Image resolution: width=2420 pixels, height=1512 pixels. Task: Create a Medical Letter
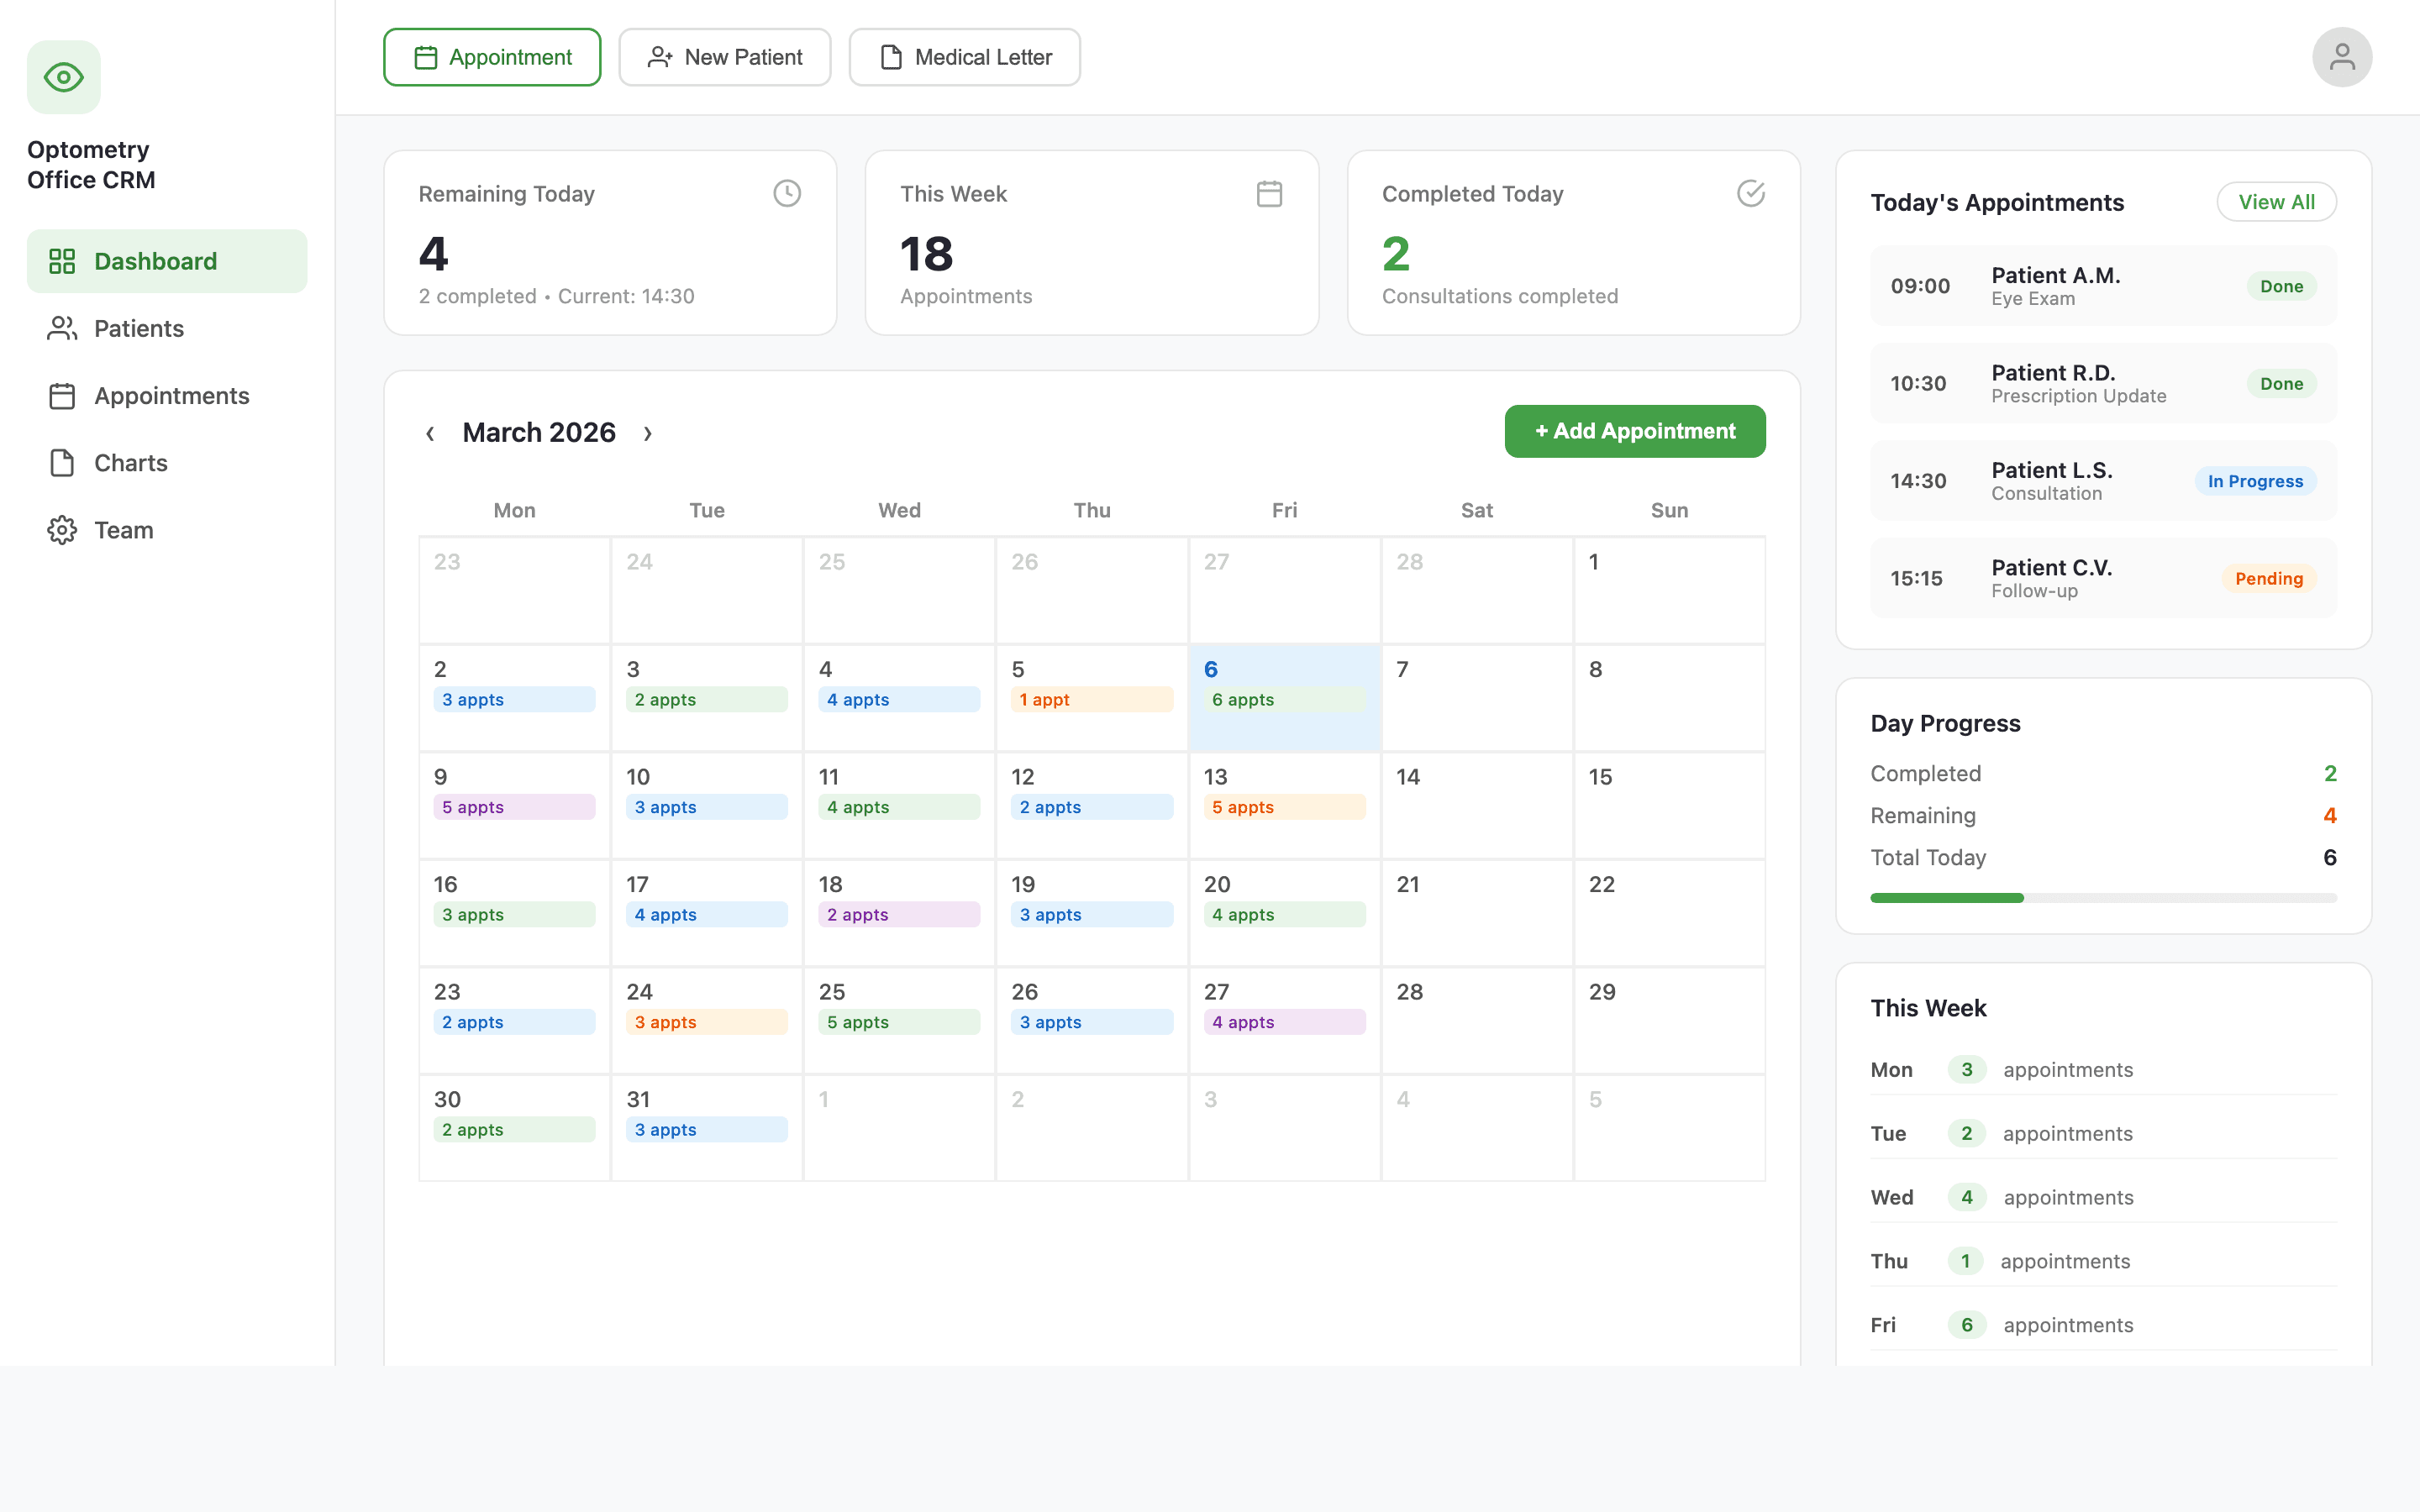964,57
